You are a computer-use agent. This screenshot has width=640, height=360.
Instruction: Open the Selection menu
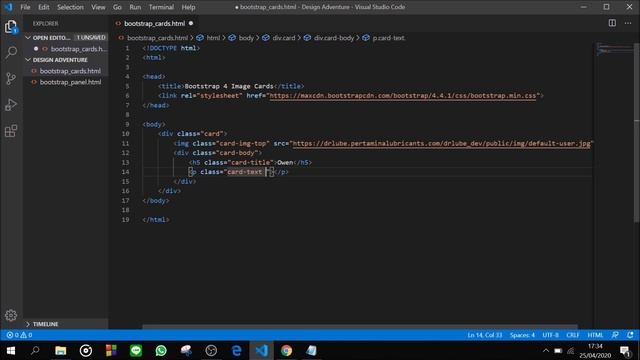pos(70,7)
